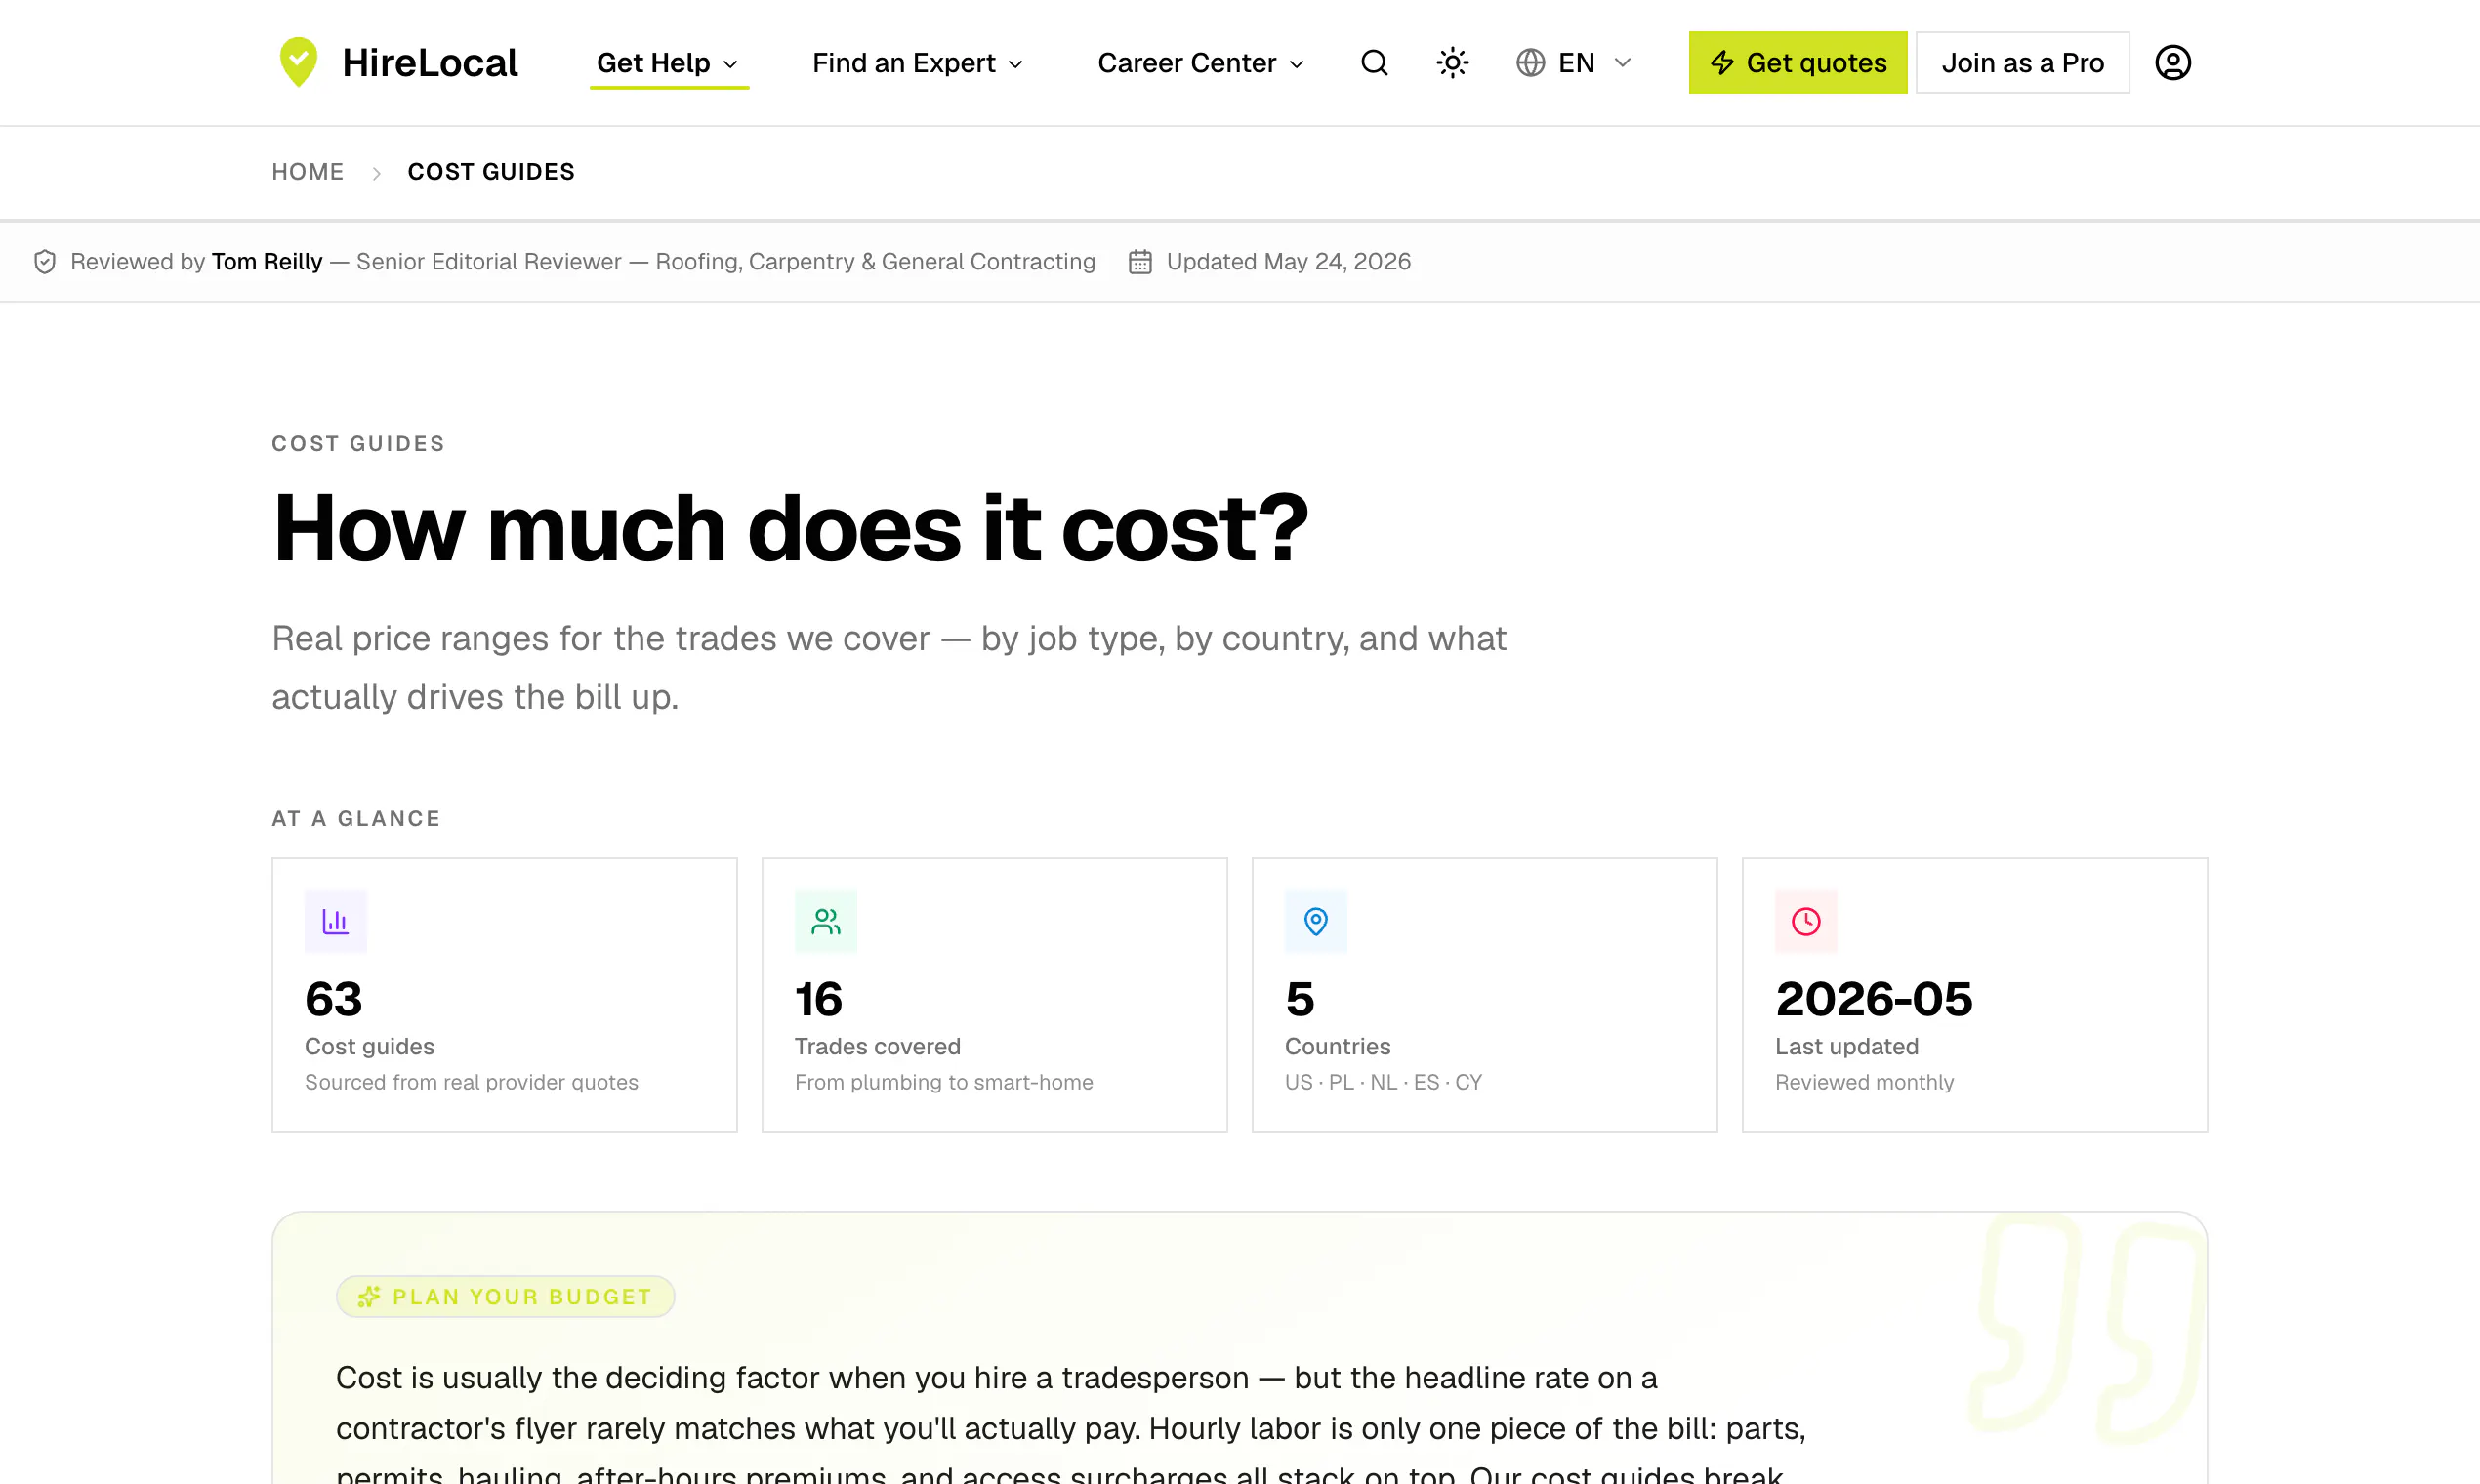Click the reviewed shield check icon
This screenshot has height=1484, width=2480.
[45, 262]
